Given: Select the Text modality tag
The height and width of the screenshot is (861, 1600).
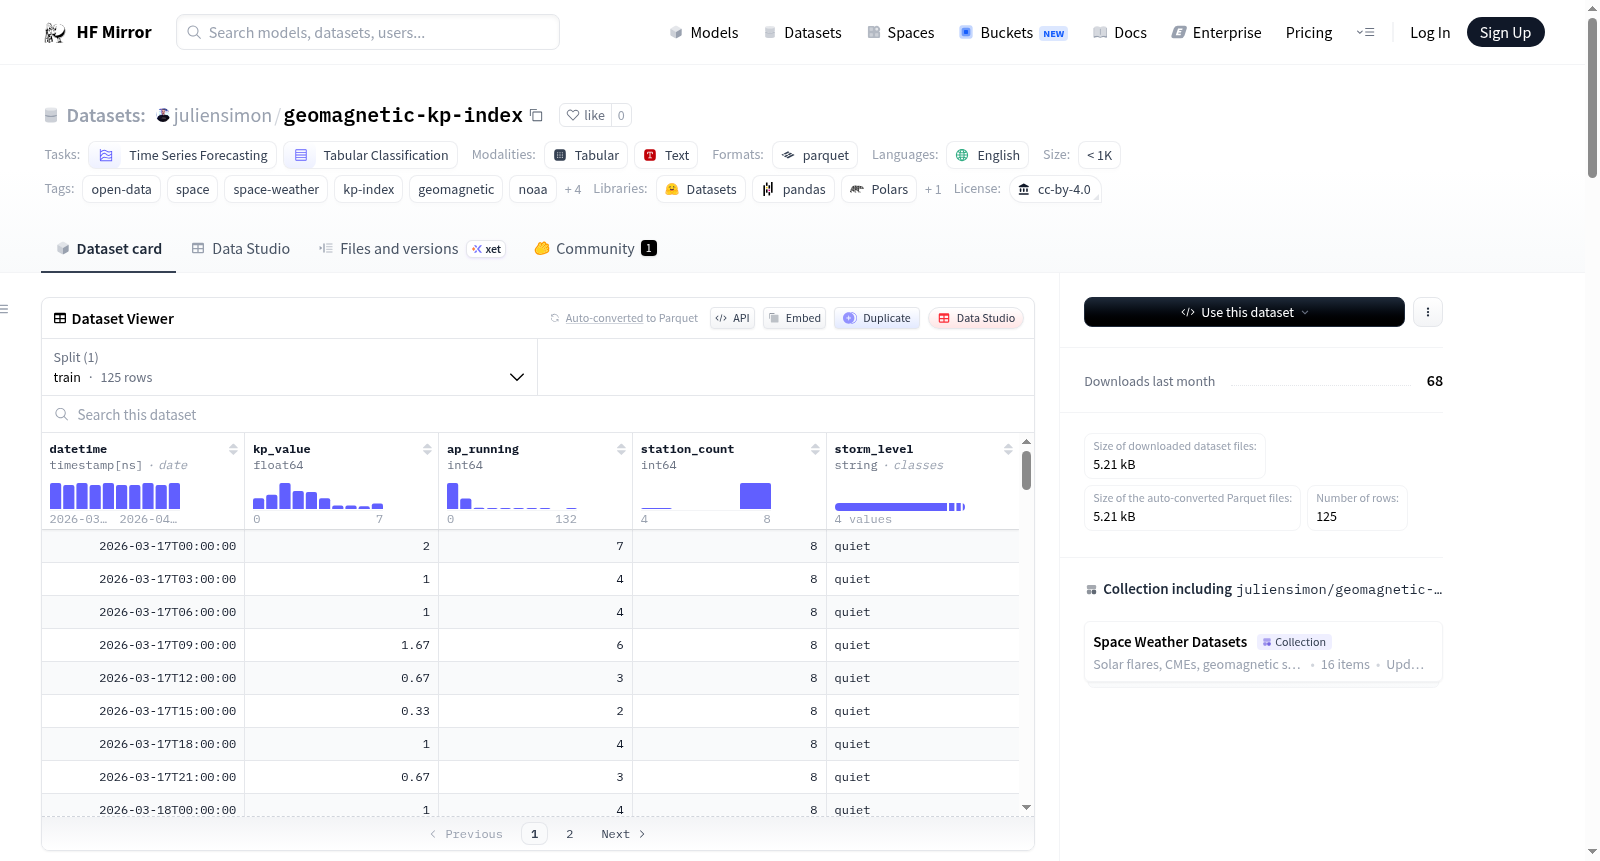Looking at the screenshot, I should [666, 155].
